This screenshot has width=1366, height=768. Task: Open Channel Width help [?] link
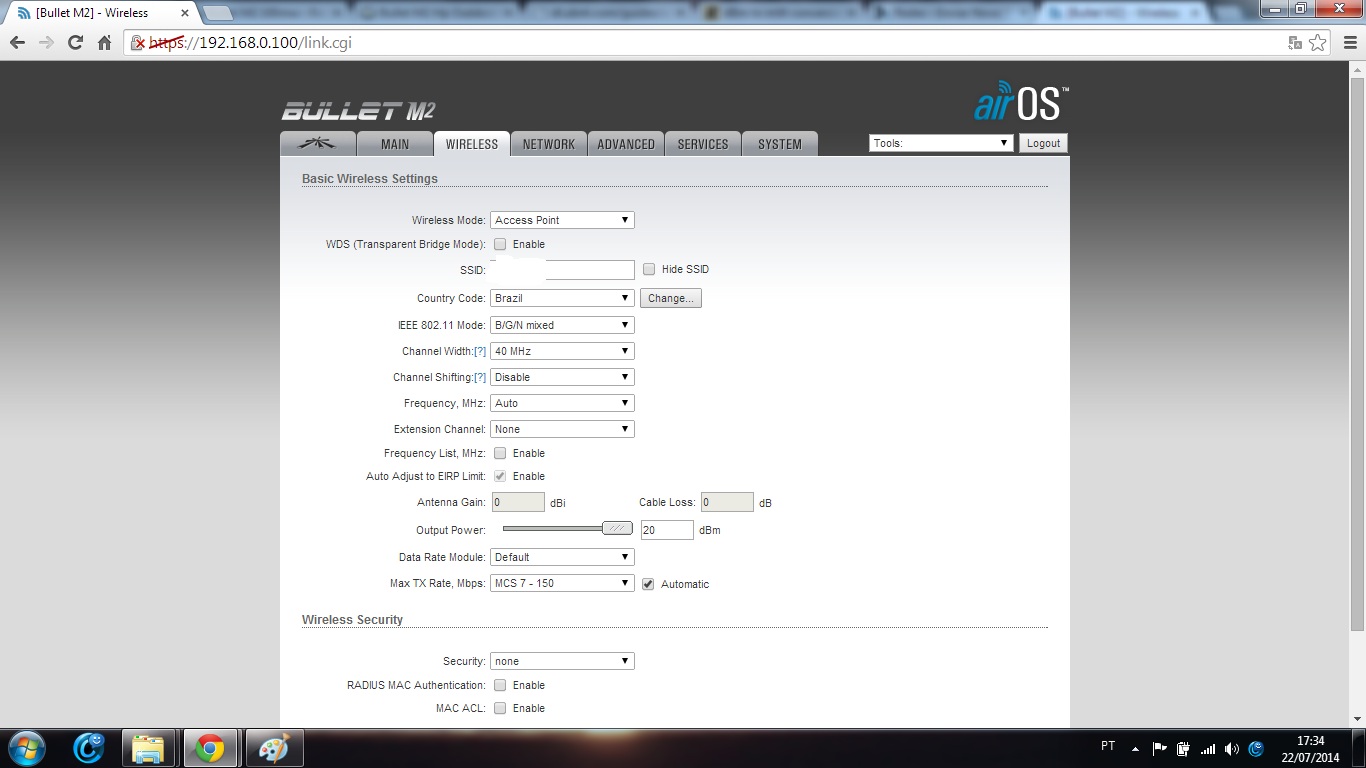(x=480, y=351)
